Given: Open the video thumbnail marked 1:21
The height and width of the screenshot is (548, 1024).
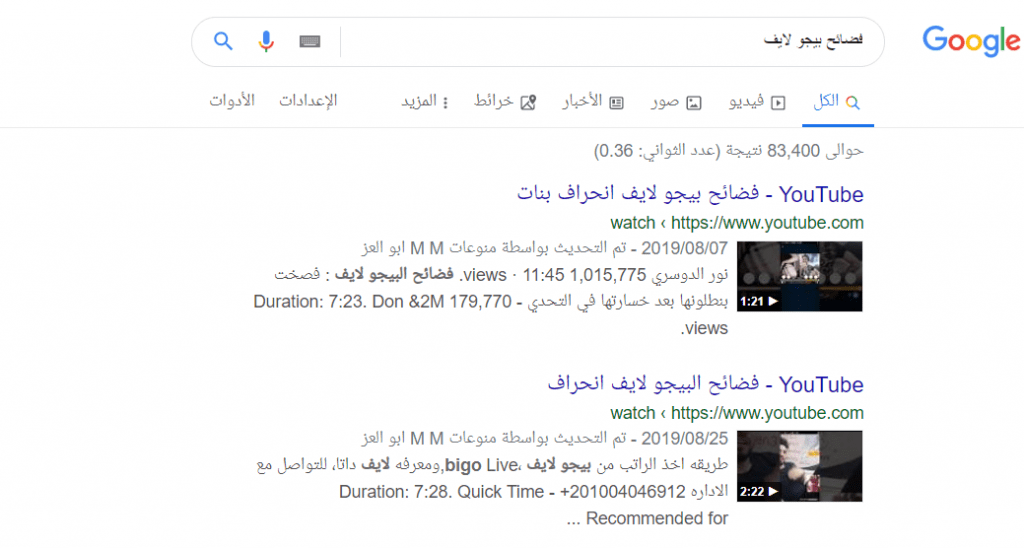Looking at the screenshot, I should (799, 276).
